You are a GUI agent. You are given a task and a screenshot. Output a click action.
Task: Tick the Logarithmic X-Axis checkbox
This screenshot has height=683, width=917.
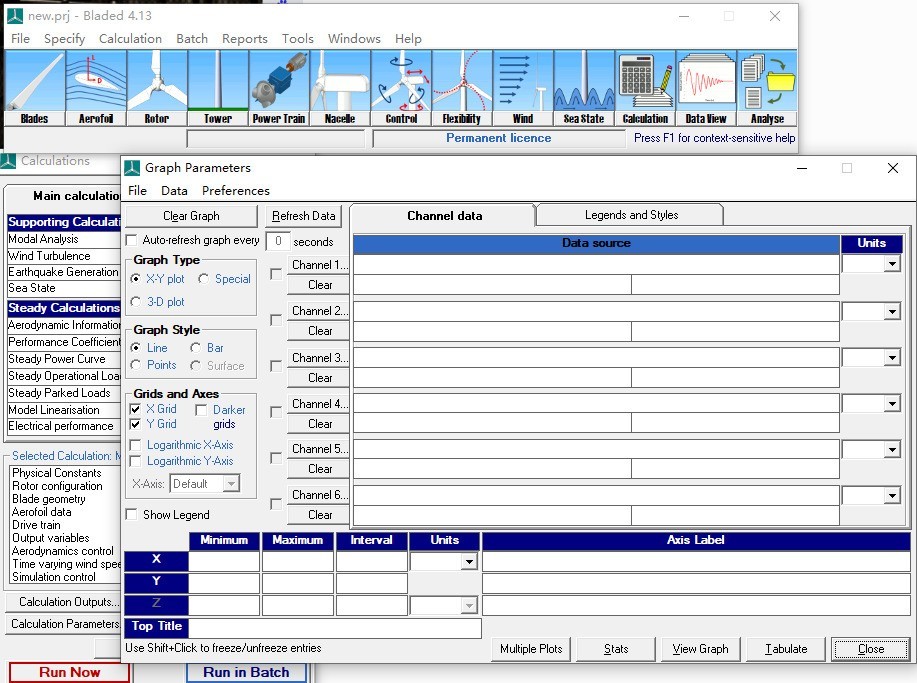tap(135, 445)
